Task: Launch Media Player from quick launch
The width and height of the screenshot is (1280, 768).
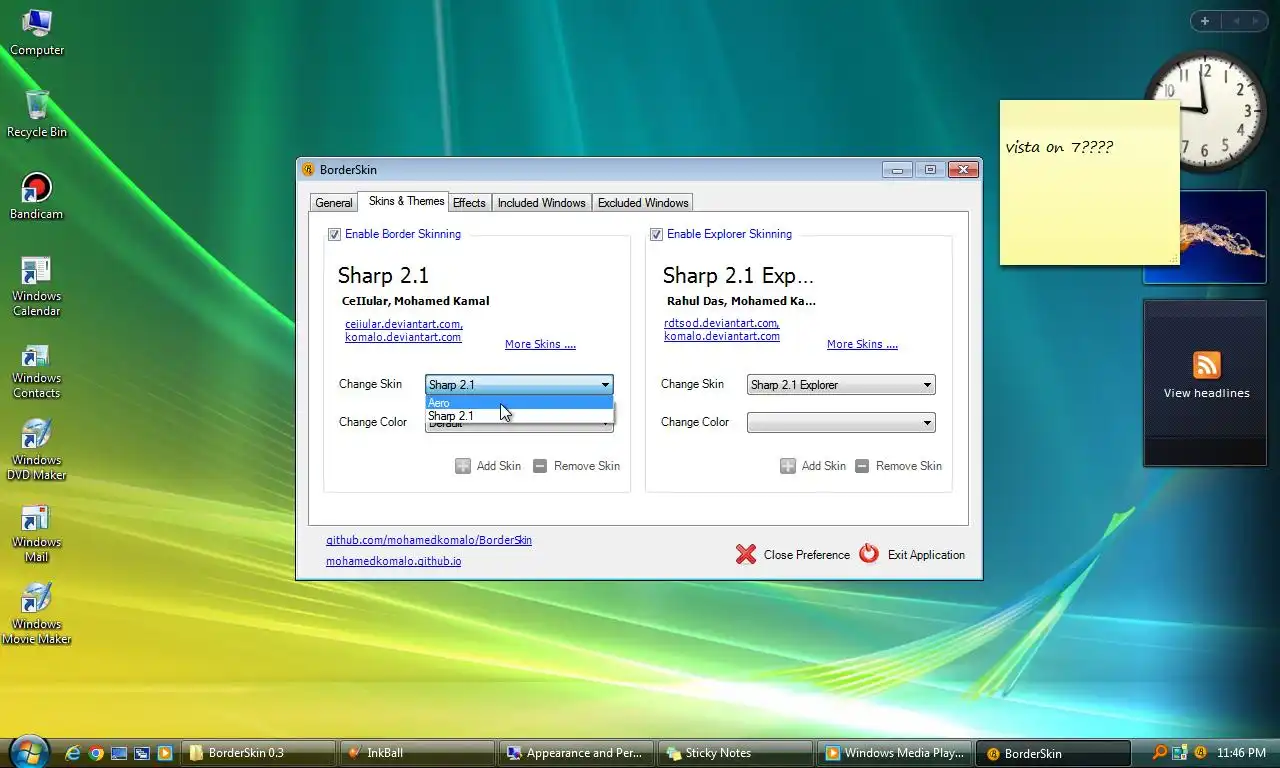Action: coord(165,753)
